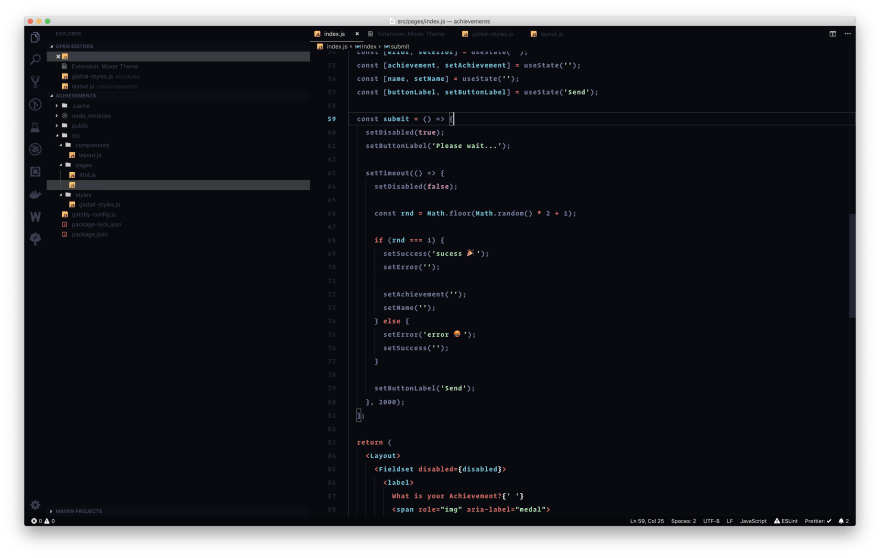Collapse the Open Editors section

(74, 47)
